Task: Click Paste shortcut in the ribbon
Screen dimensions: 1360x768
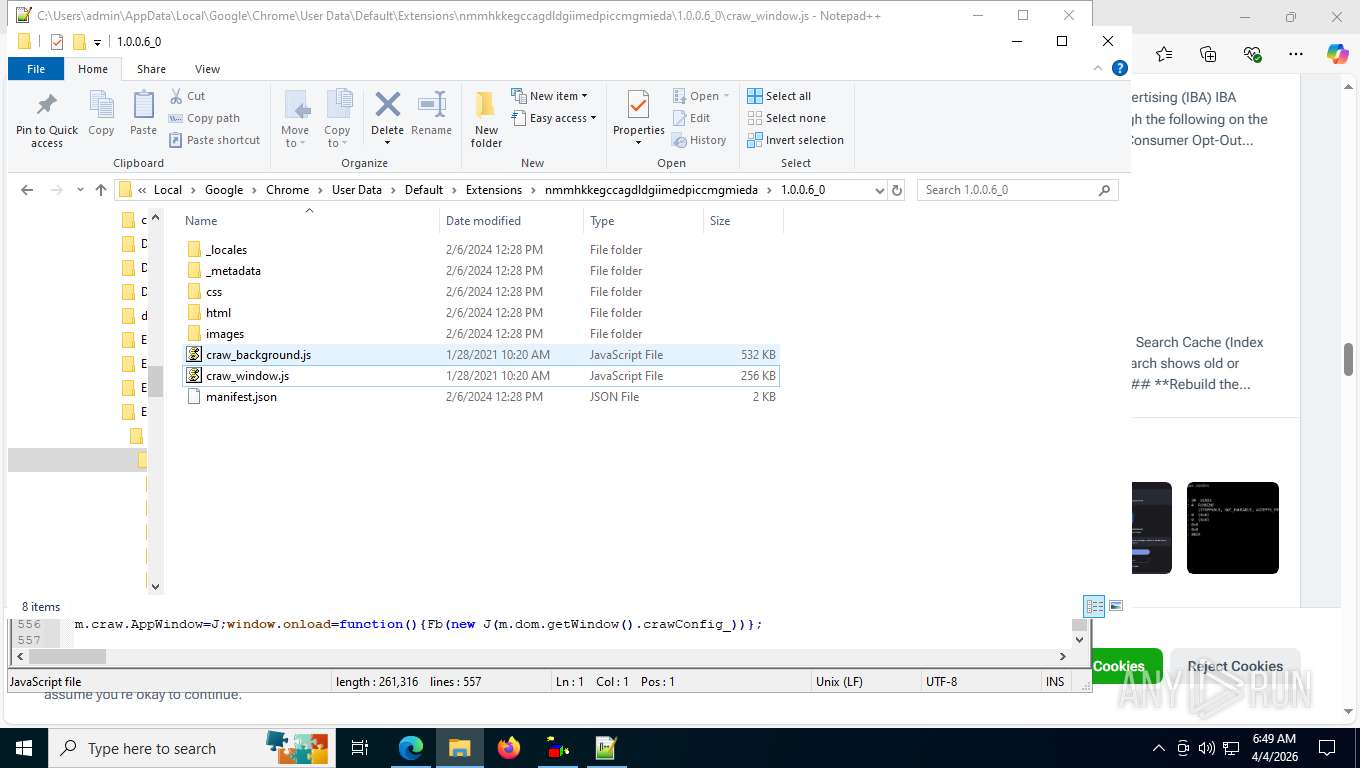Action: click(x=214, y=140)
